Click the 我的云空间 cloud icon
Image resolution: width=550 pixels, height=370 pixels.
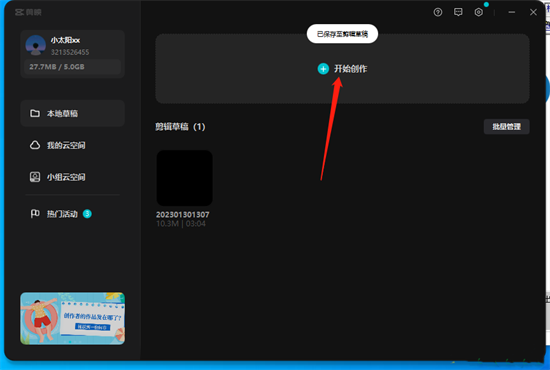[35, 145]
